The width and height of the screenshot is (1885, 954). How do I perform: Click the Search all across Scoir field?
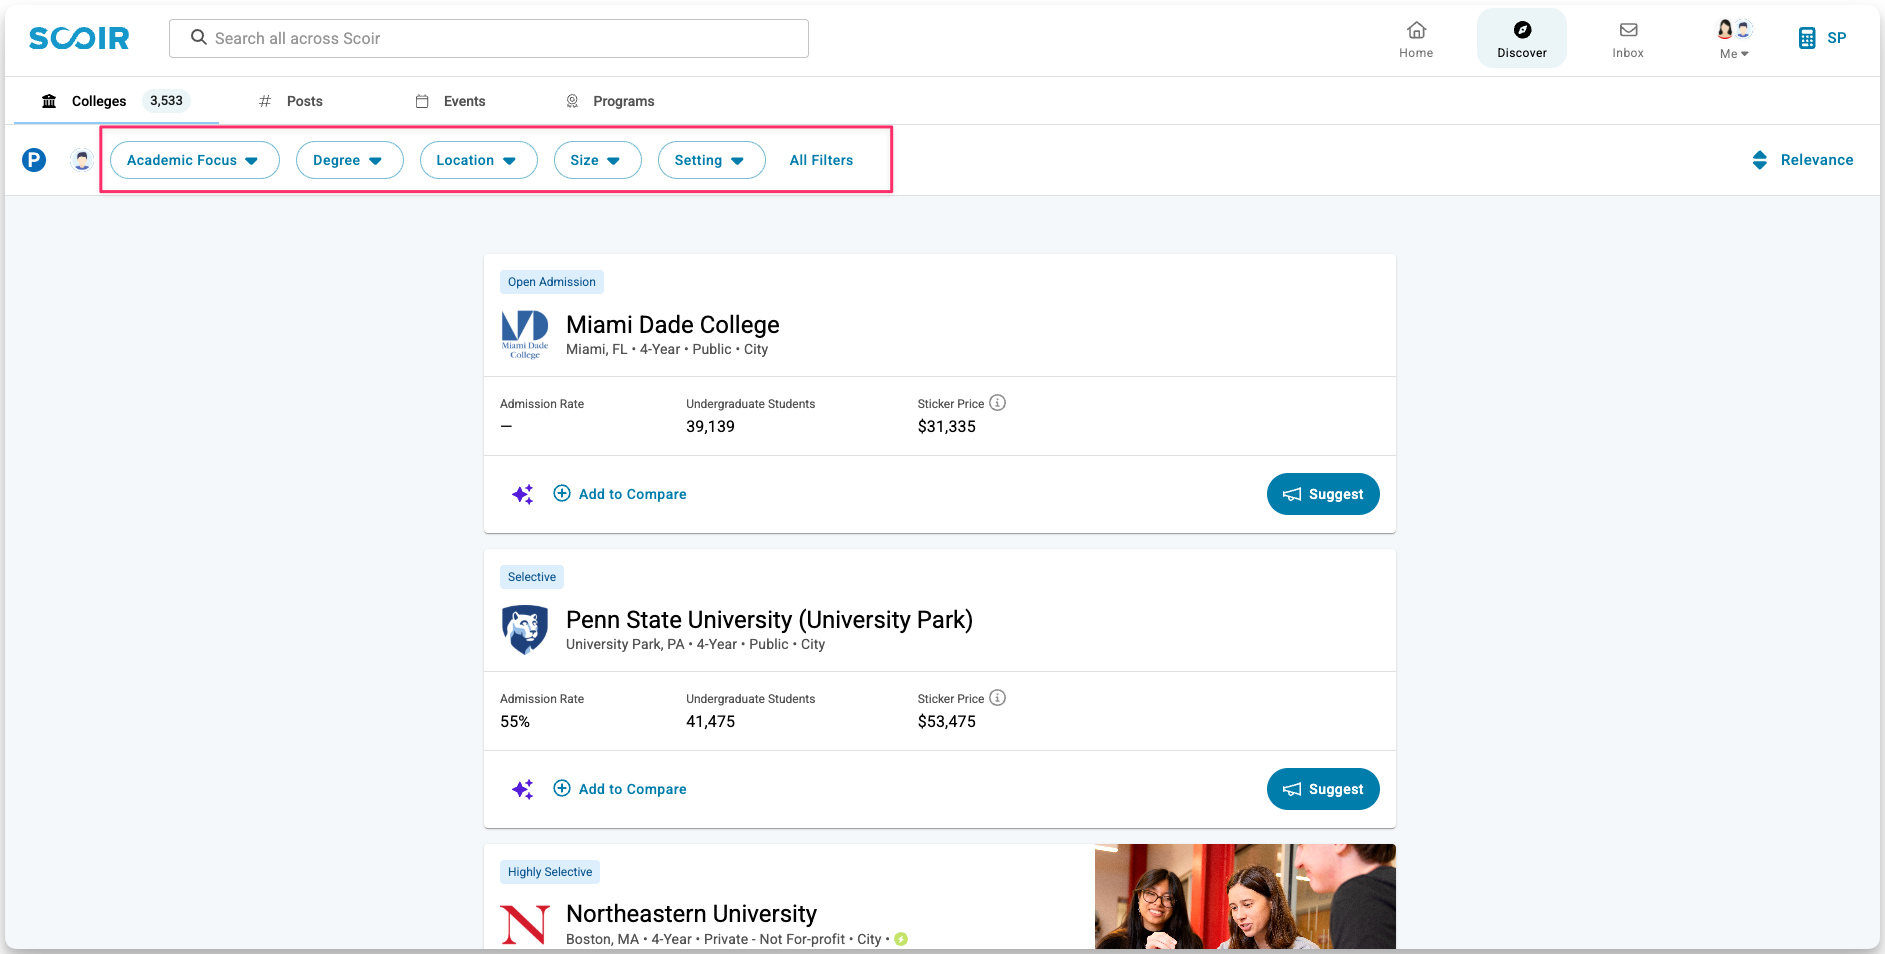pos(488,38)
